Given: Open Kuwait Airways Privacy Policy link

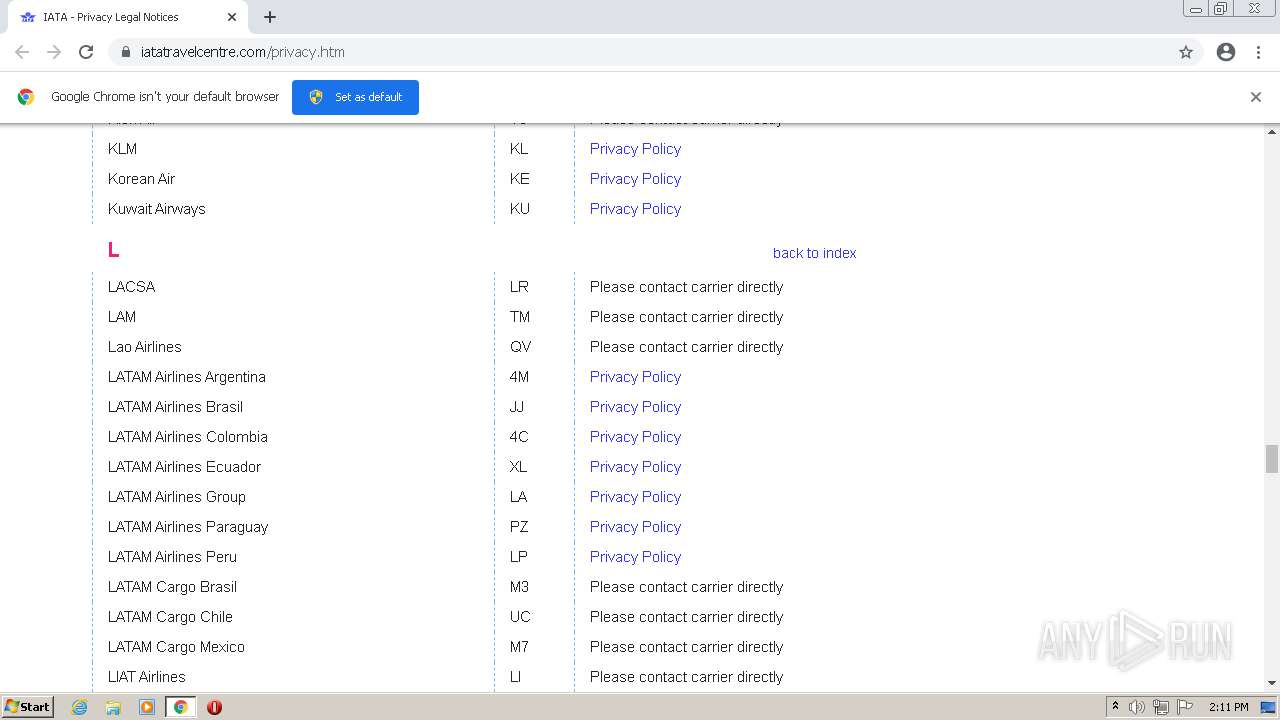Looking at the screenshot, I should [x=635, y=209].
